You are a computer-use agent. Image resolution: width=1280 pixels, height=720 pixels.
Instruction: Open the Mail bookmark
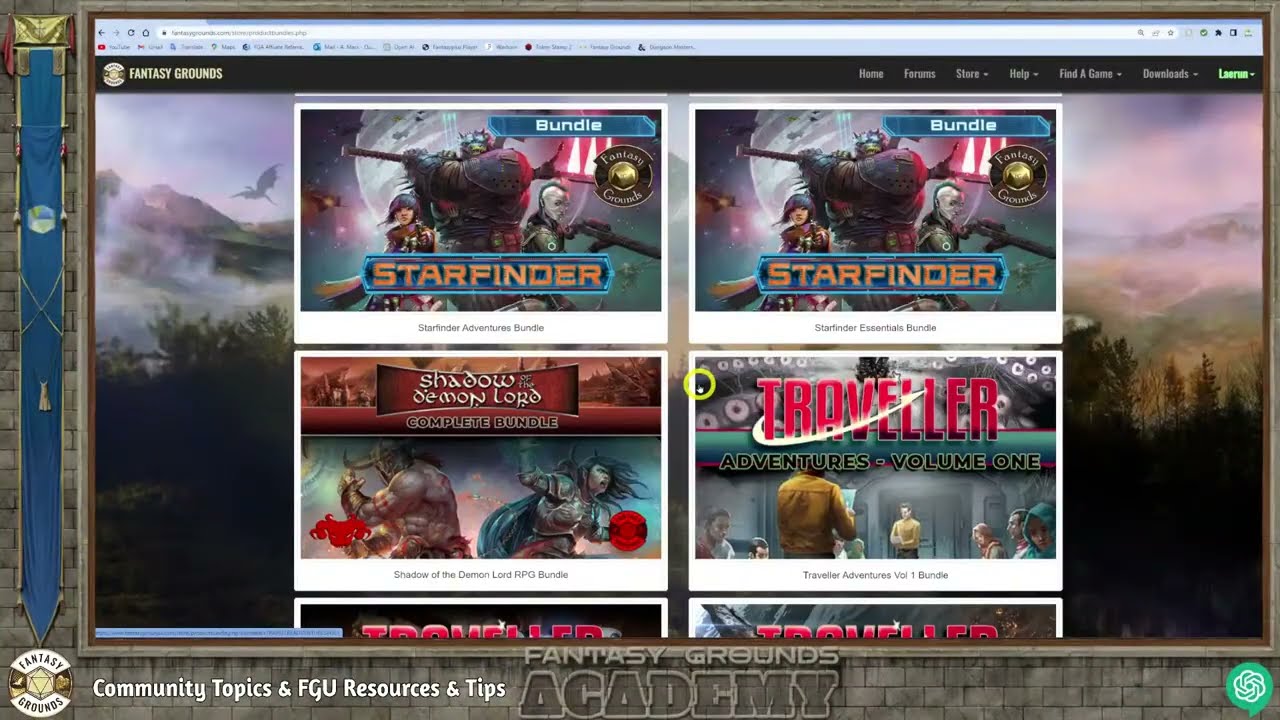344,47
